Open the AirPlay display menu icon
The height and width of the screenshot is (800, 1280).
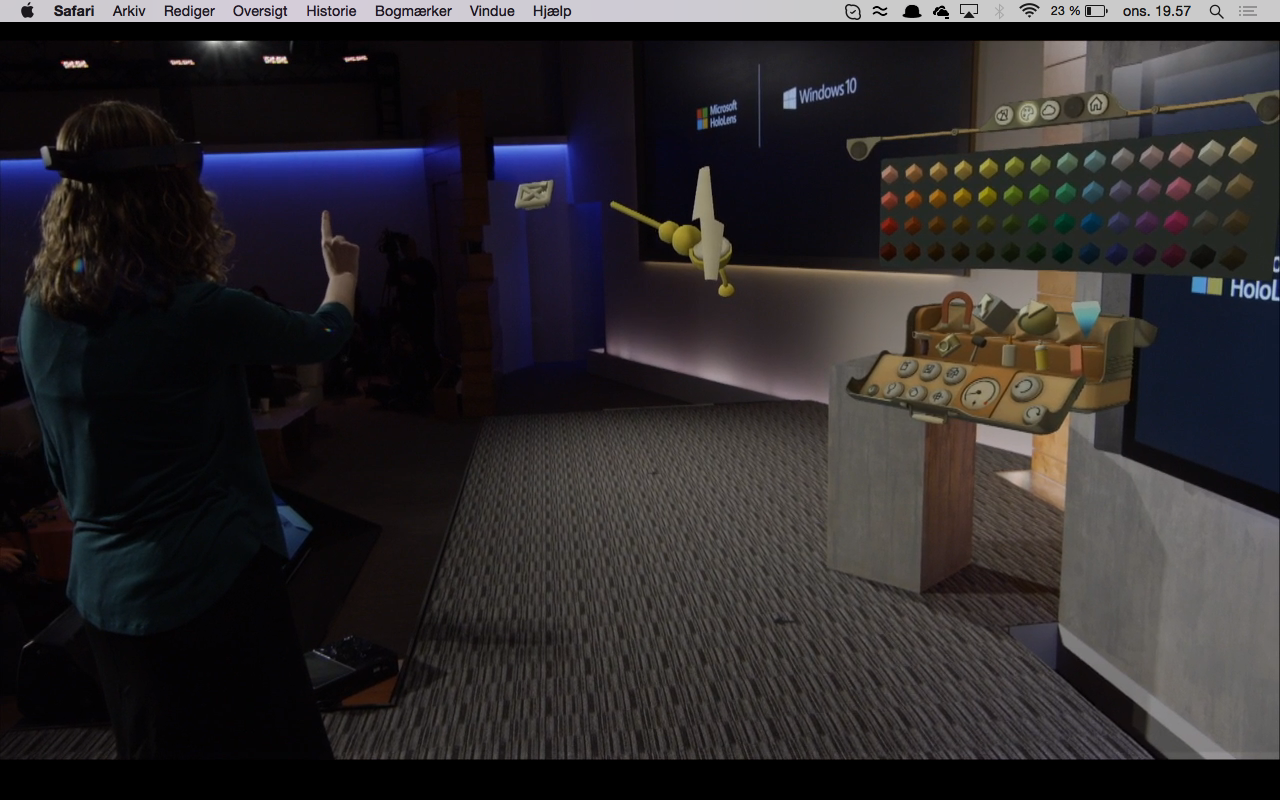click(x=968, y=11)
